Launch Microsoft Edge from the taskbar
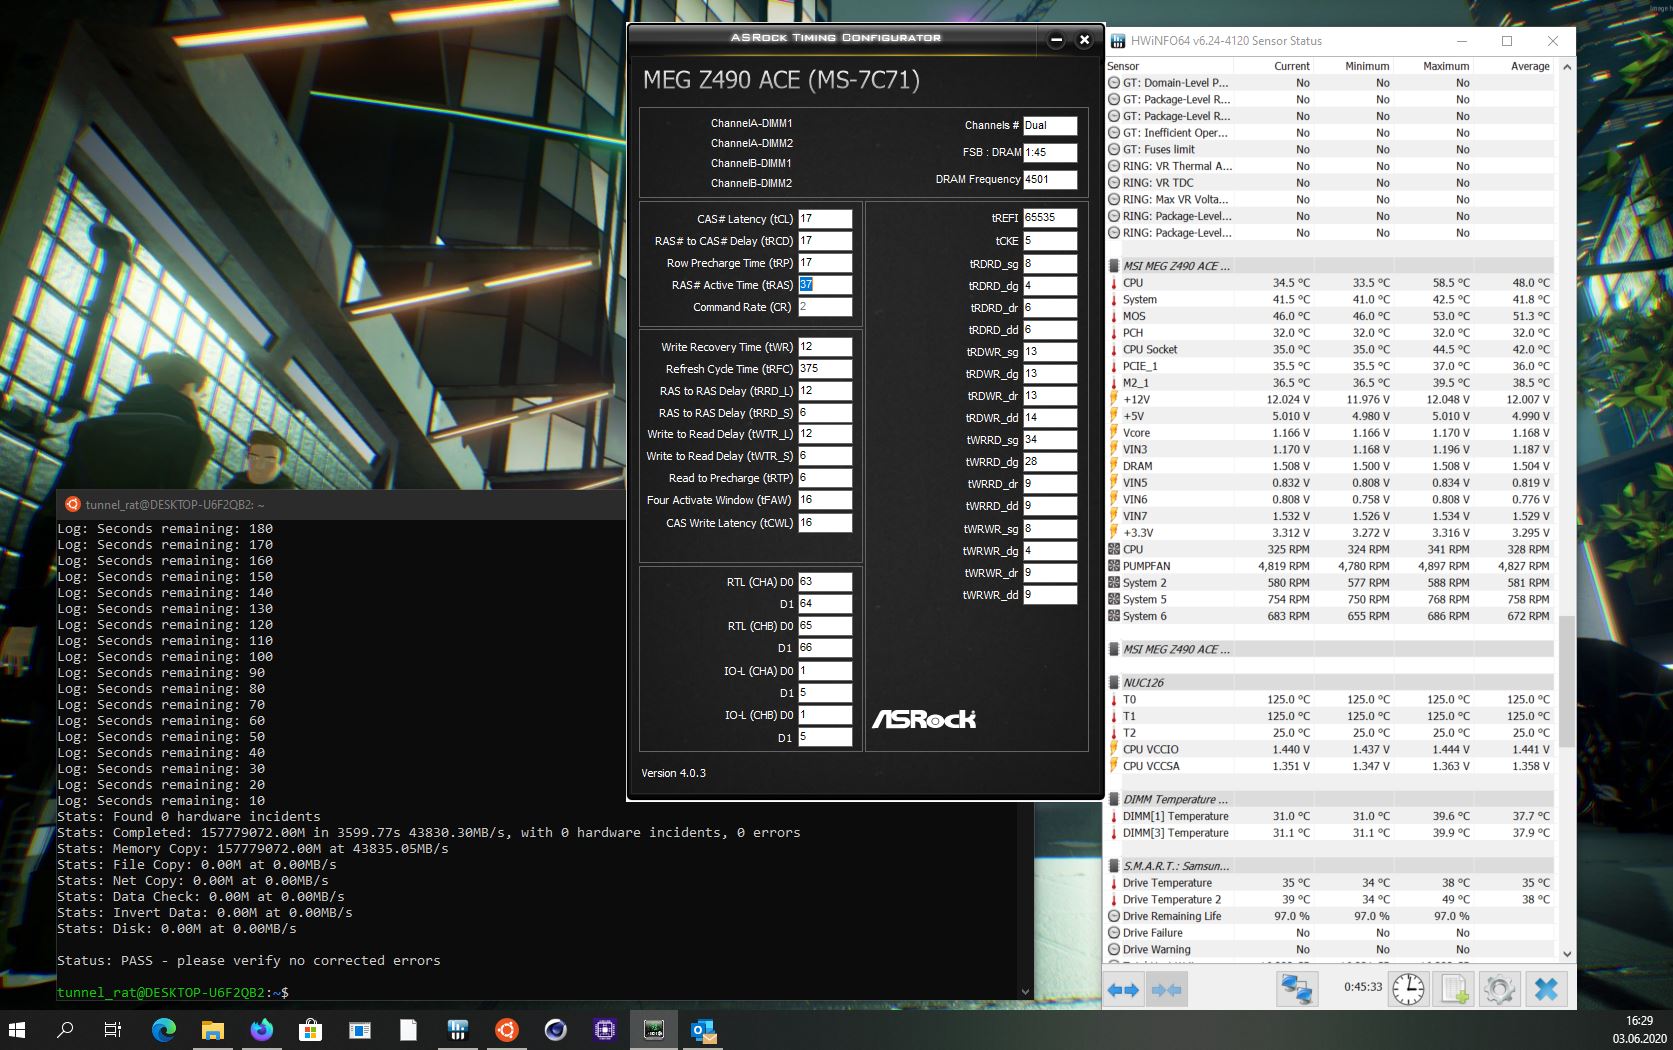This screenshot has height=1050, width=1673. coord(163,1030)
